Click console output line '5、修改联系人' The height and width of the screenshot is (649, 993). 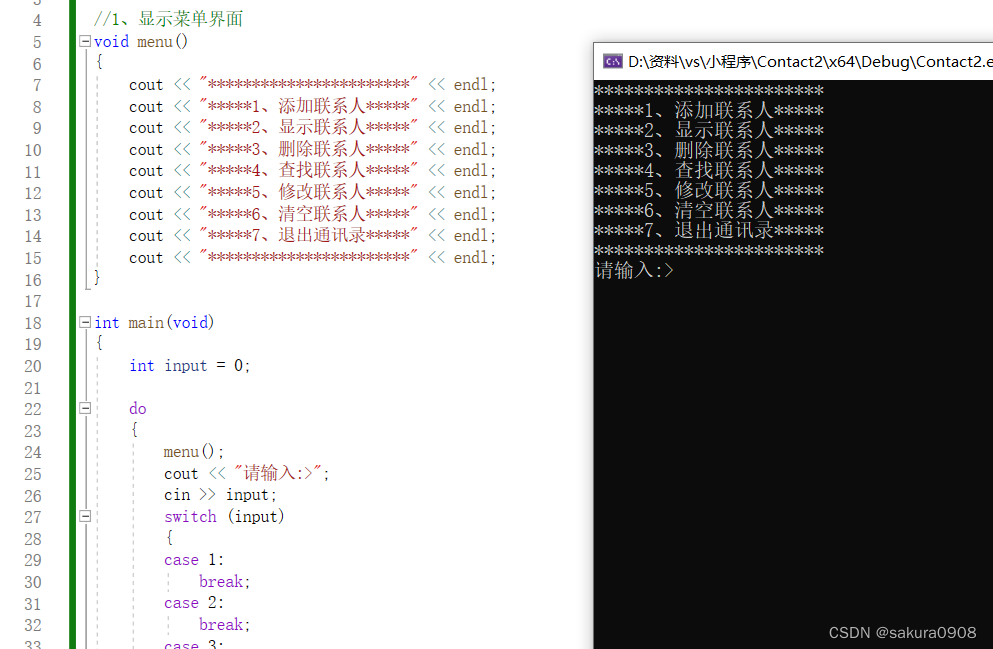click(x=709, y=191)
